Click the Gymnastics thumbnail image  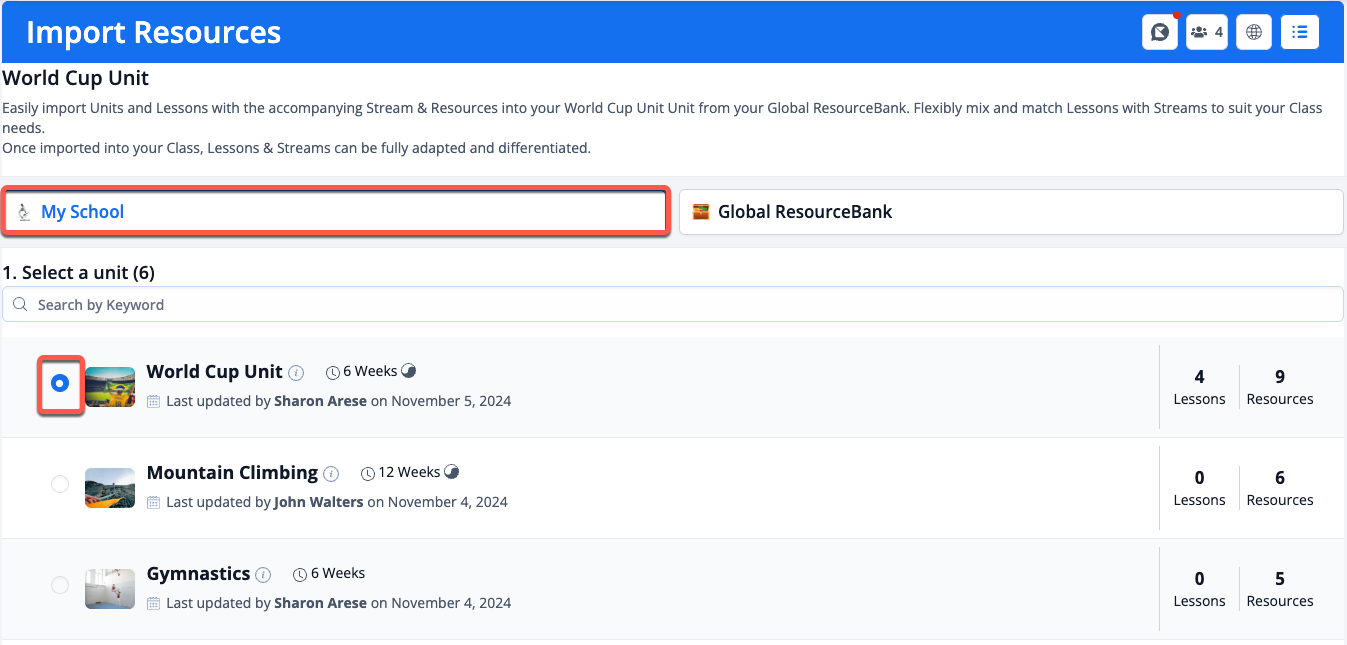tap(110, 589)
